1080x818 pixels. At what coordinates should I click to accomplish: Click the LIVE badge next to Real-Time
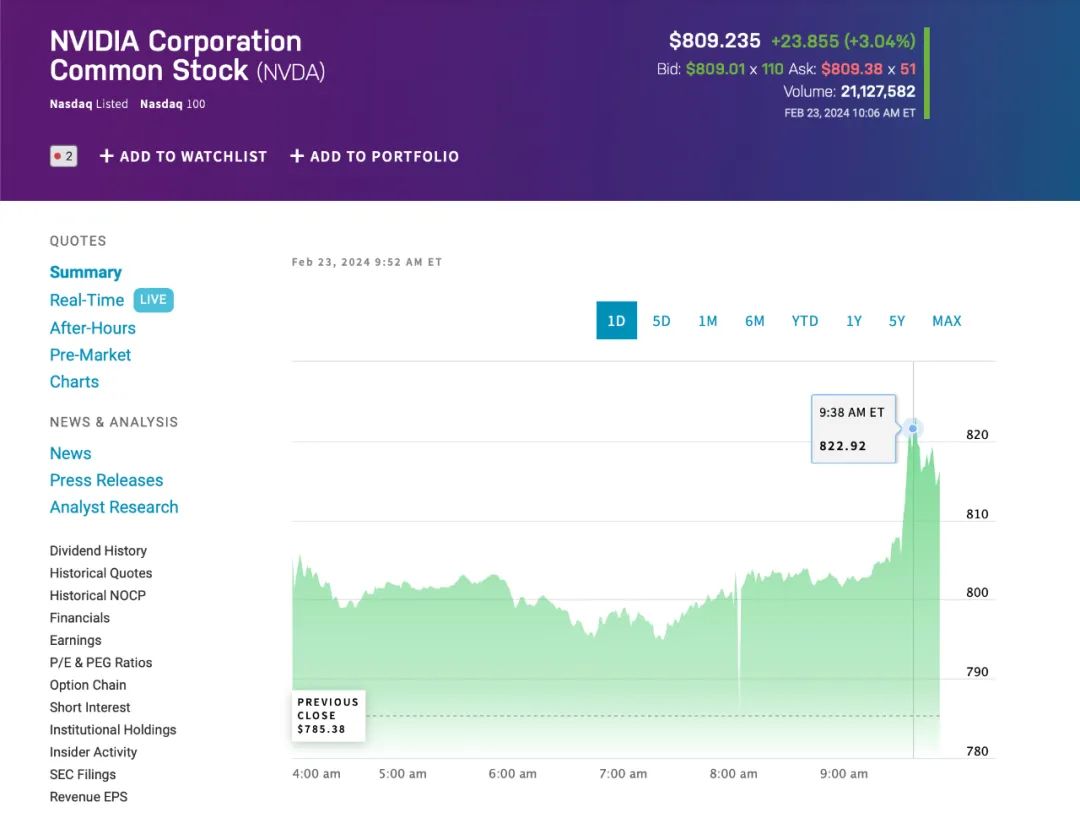click(x=153, y=300)
